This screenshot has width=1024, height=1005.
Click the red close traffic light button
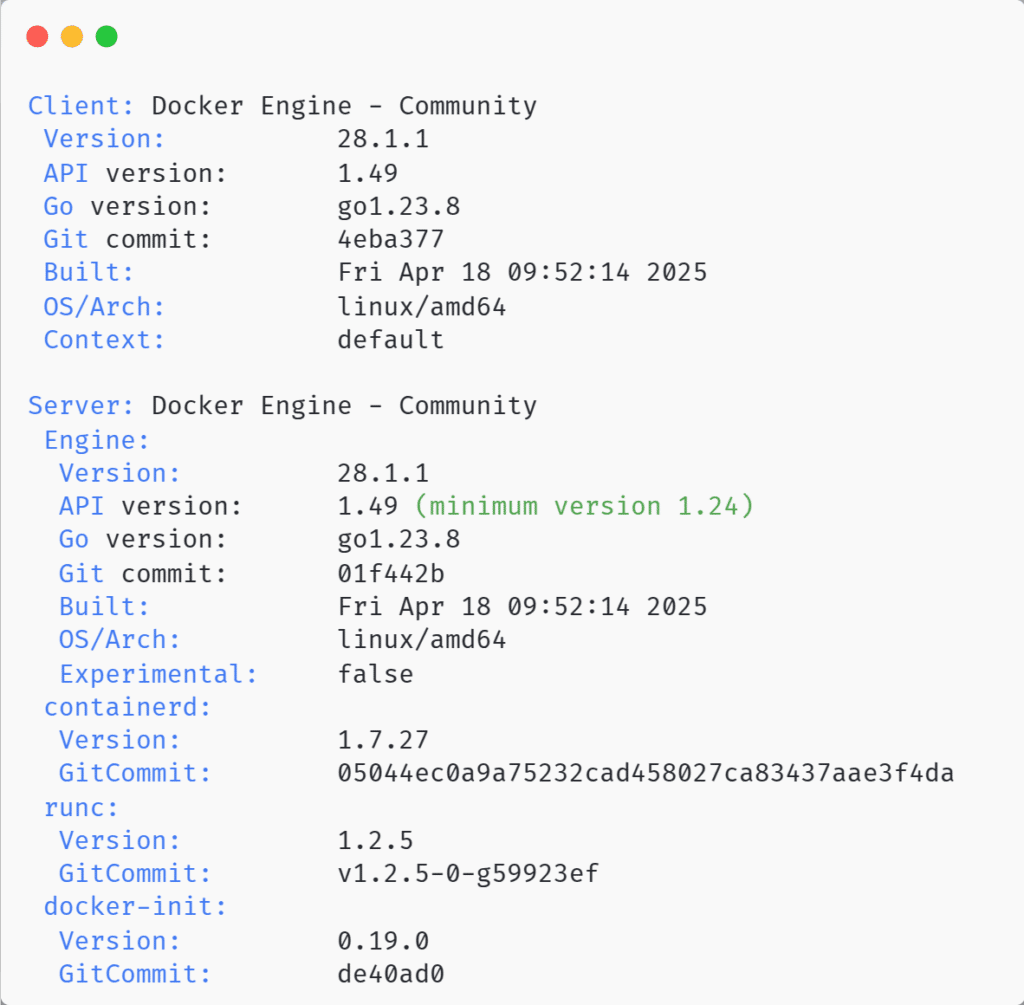[37, 36]
